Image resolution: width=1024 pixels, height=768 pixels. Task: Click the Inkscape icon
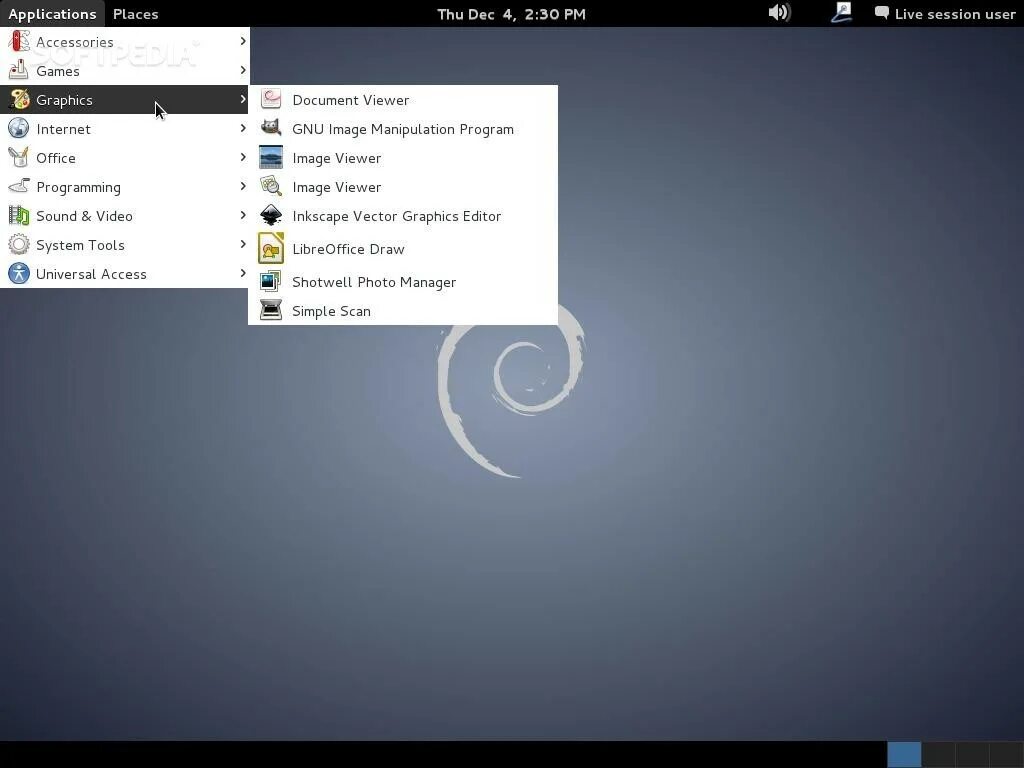pyautogui.click(x=271, y=216)
